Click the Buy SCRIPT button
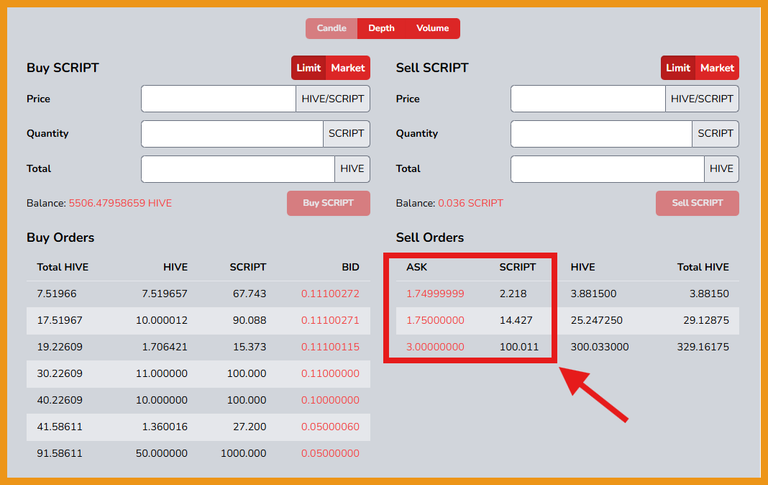Screen dimensions: 768x485 click(x=328, y=203)
